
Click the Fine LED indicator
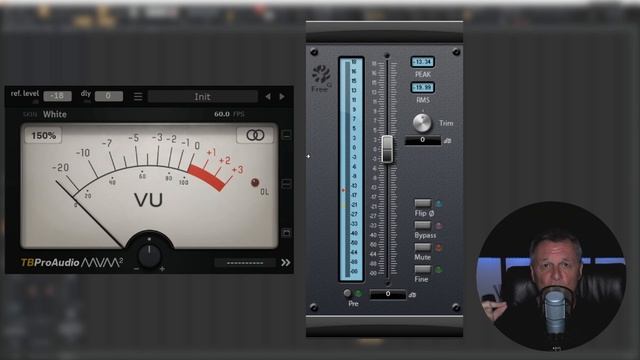click(x=439, y=269)
